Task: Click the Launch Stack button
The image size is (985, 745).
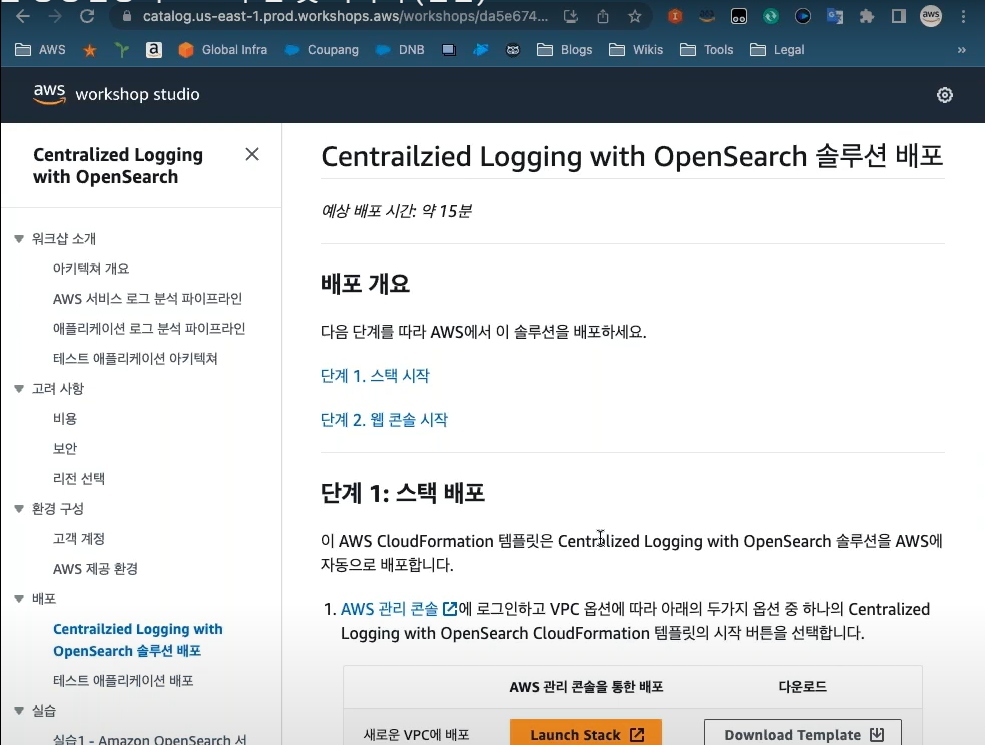Action: 586,734
